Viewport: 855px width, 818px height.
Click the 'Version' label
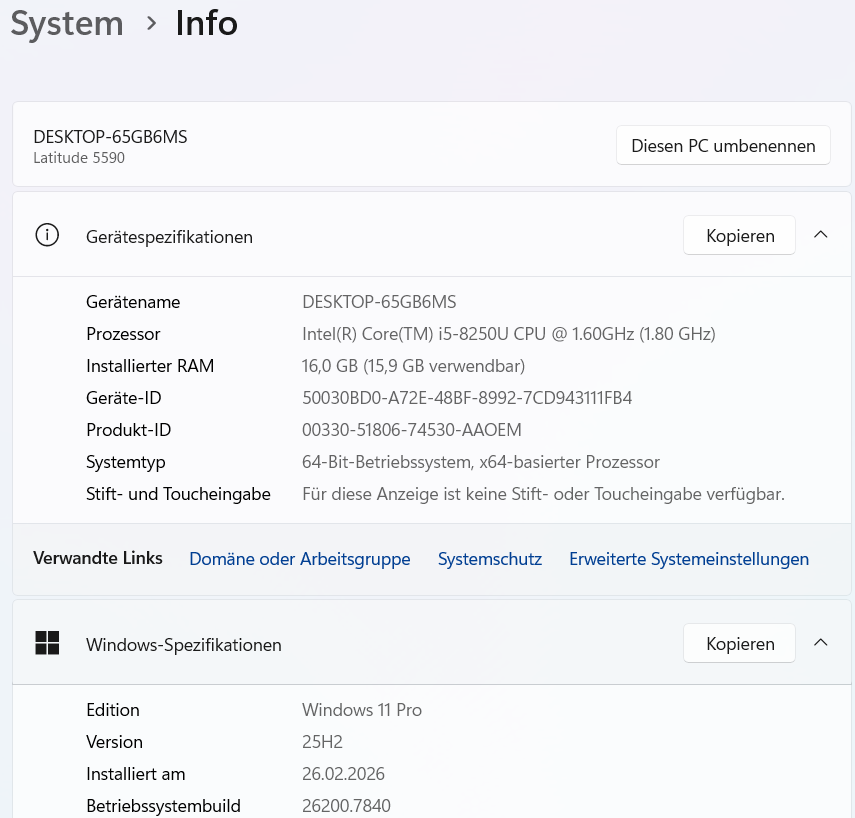pyautogui.click(x=115, y=742)
